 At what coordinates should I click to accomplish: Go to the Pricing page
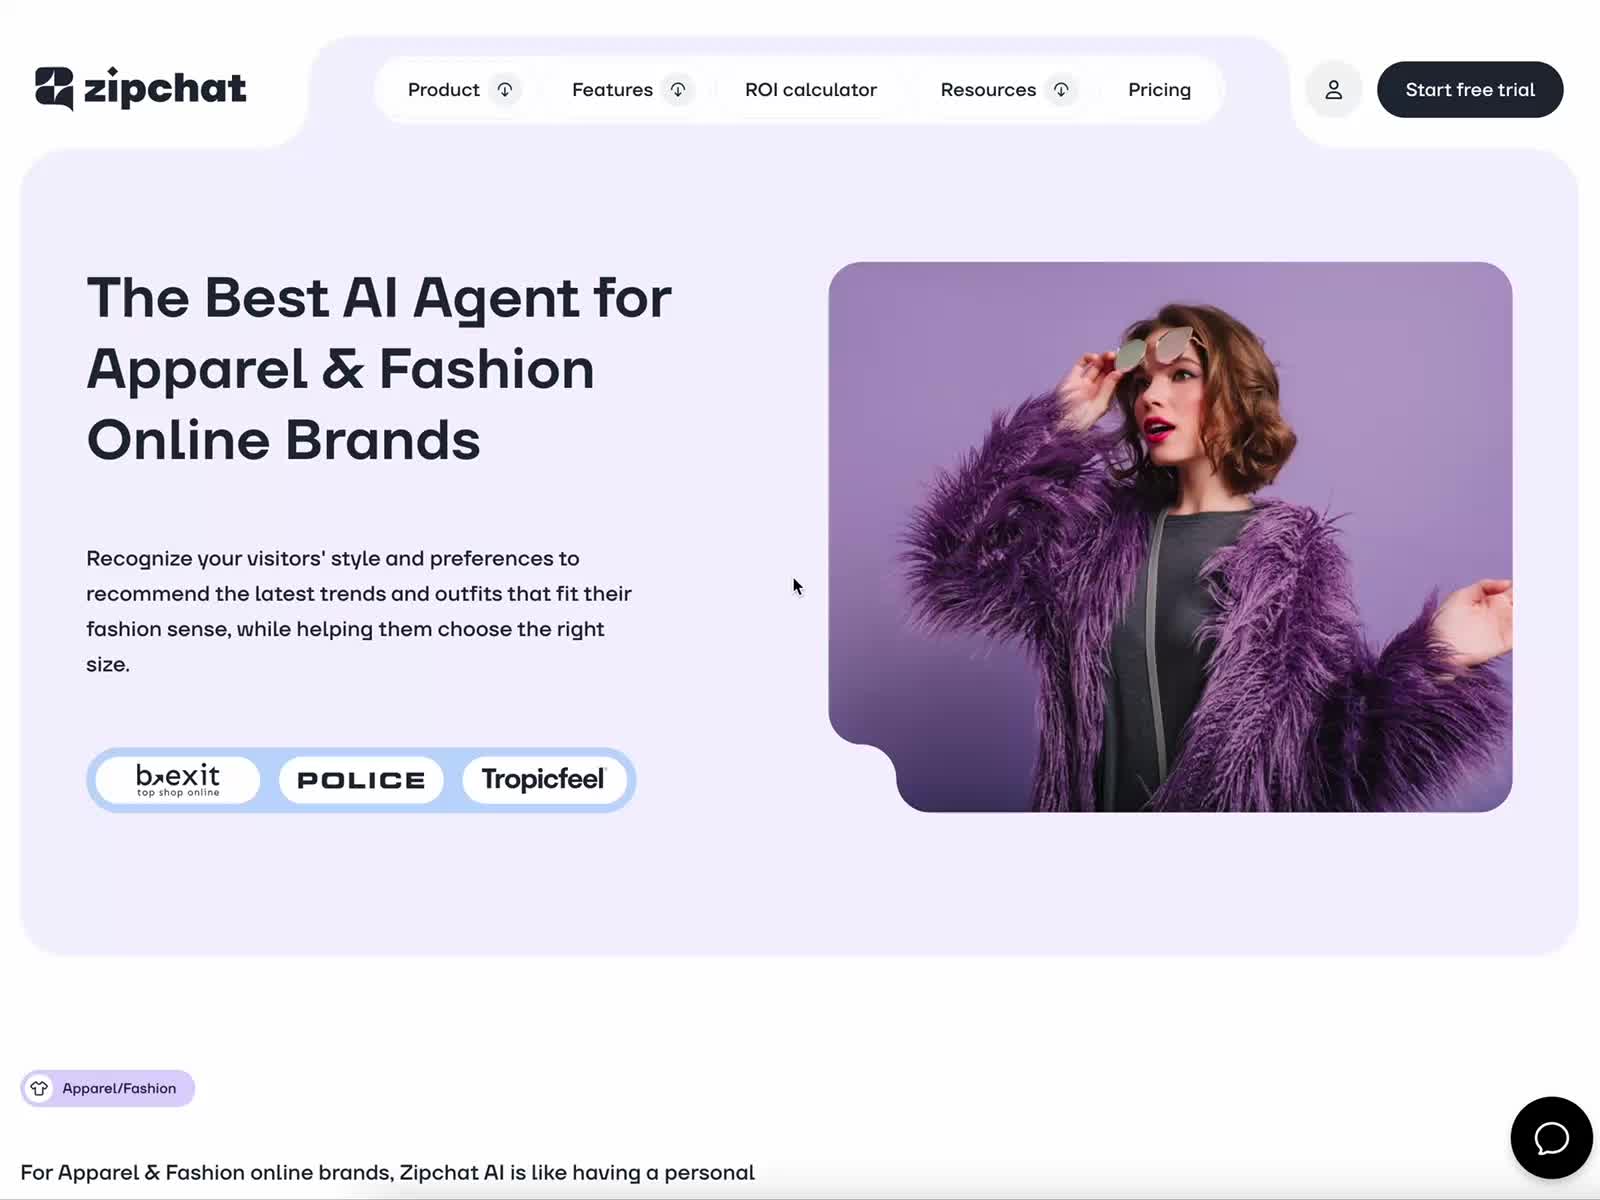[x=1159, y=90]
